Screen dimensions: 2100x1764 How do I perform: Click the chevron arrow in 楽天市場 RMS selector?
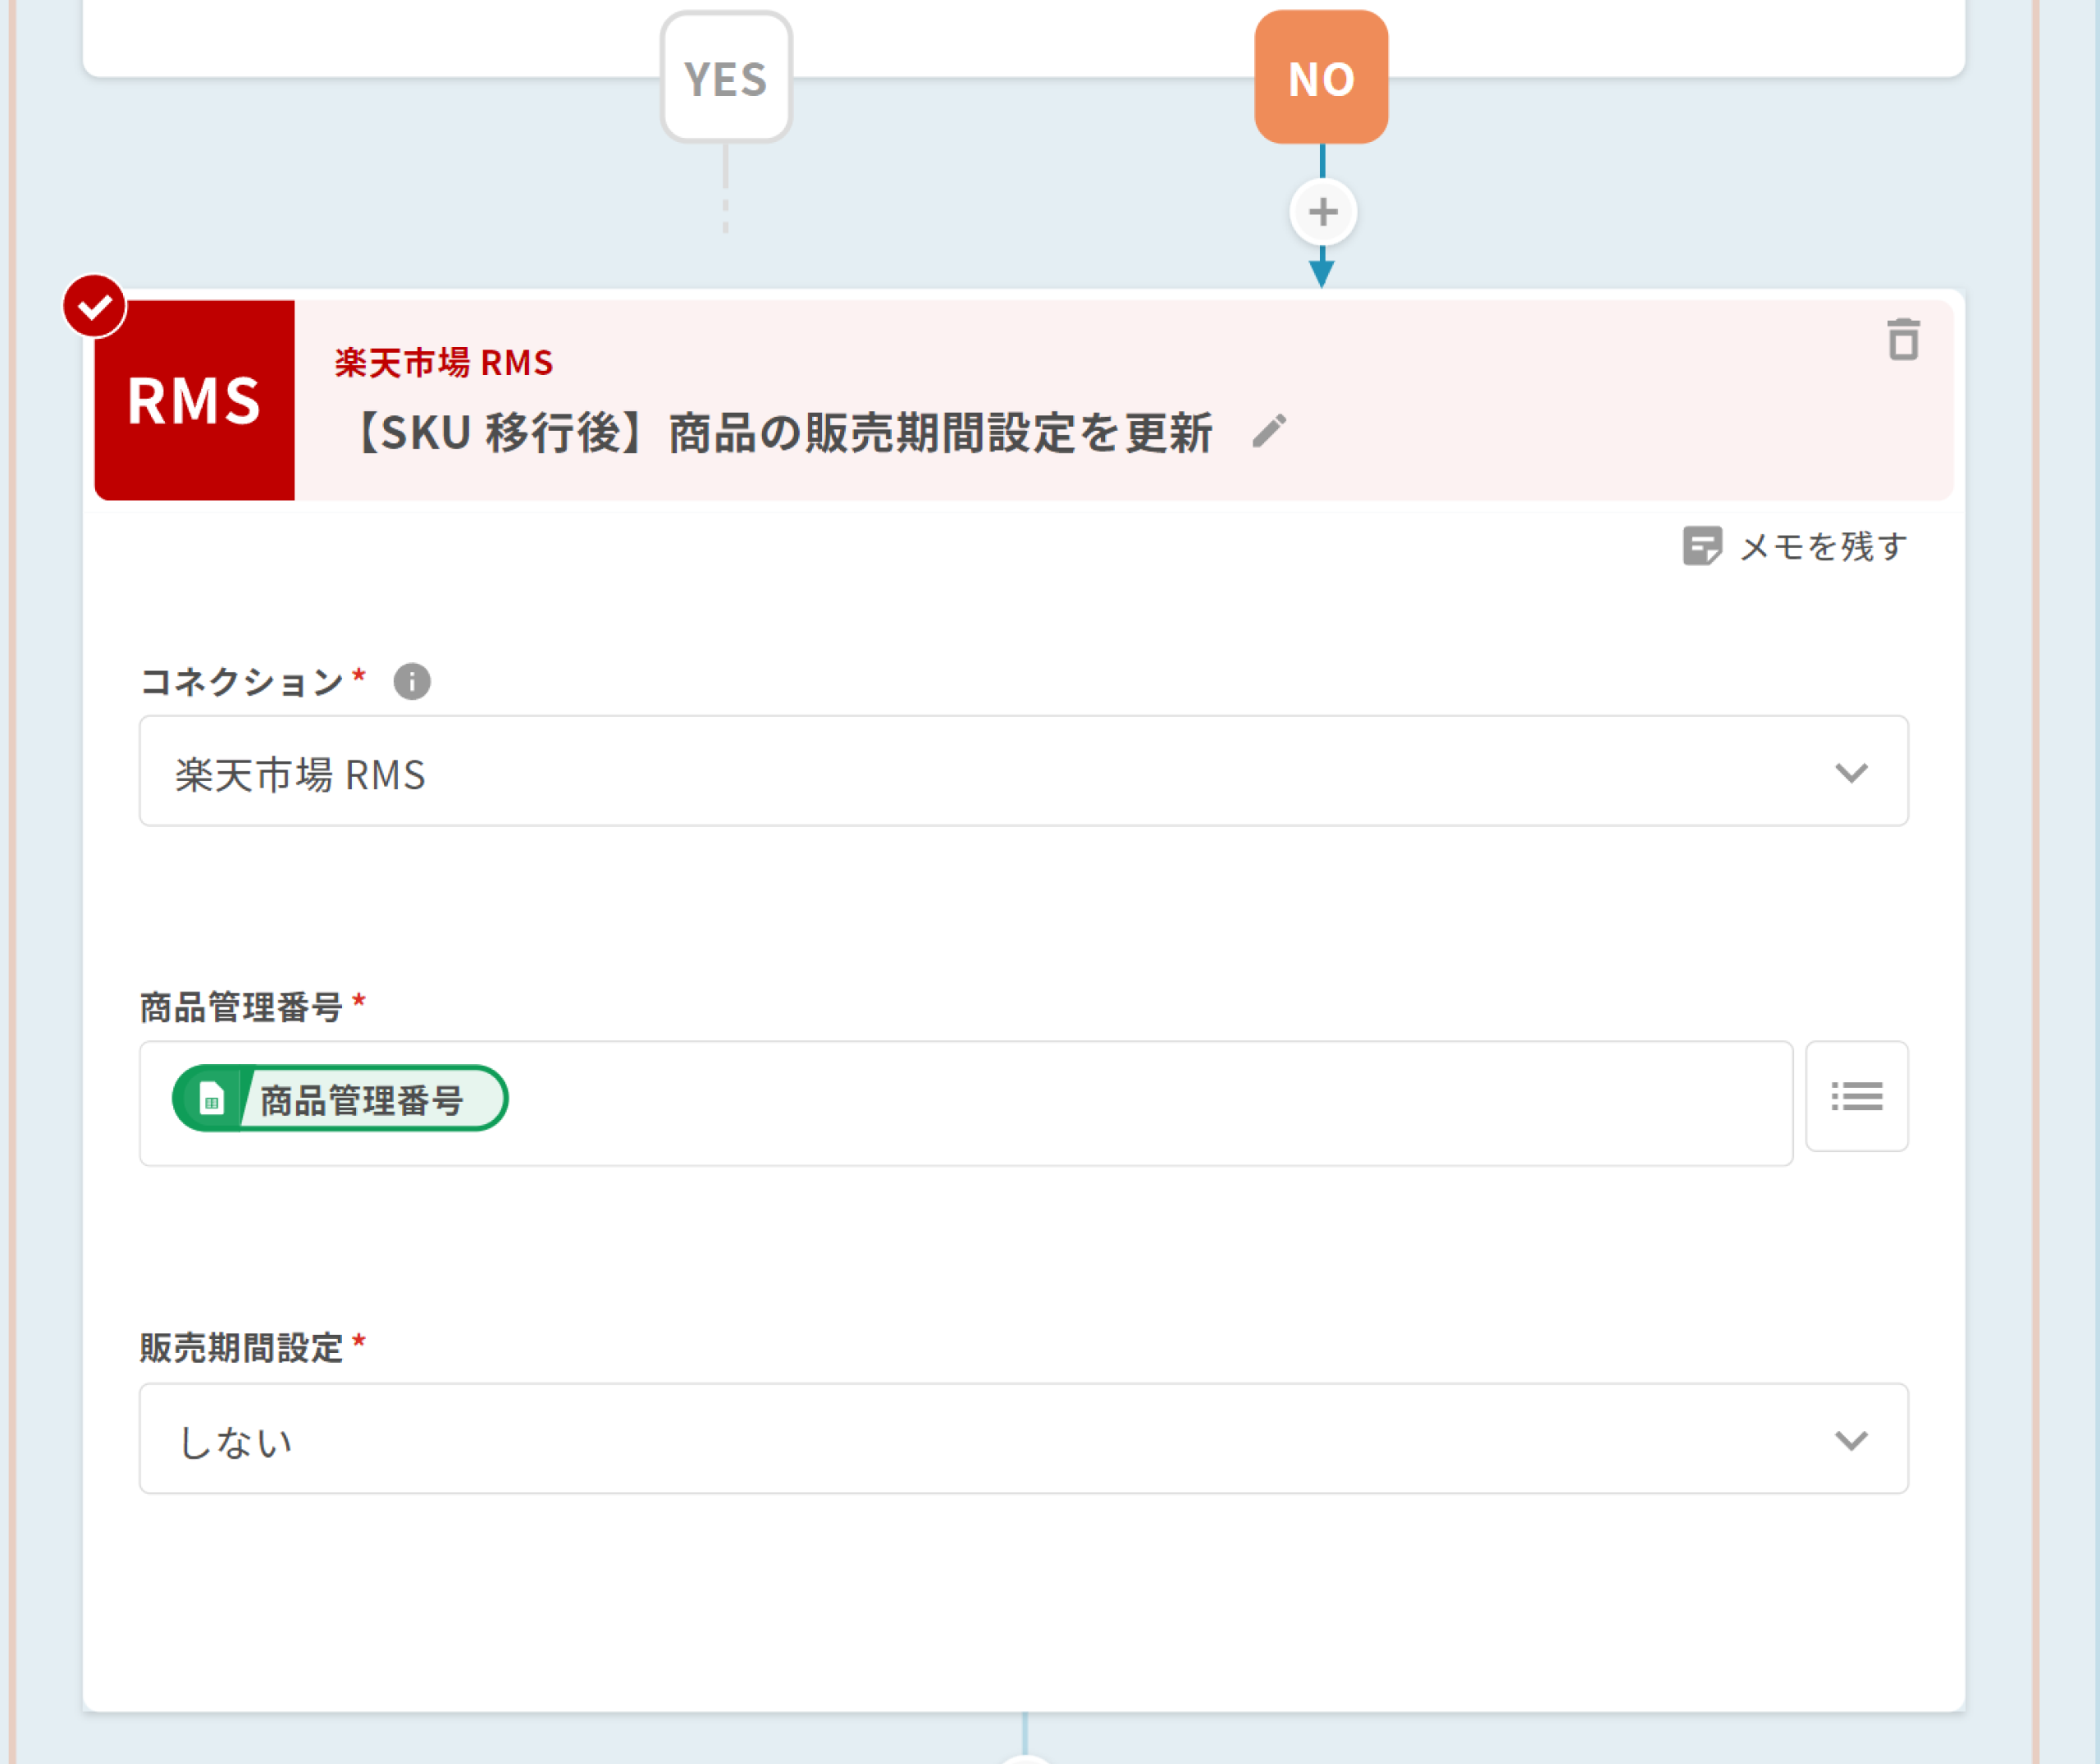click(x=1851, y=772)
